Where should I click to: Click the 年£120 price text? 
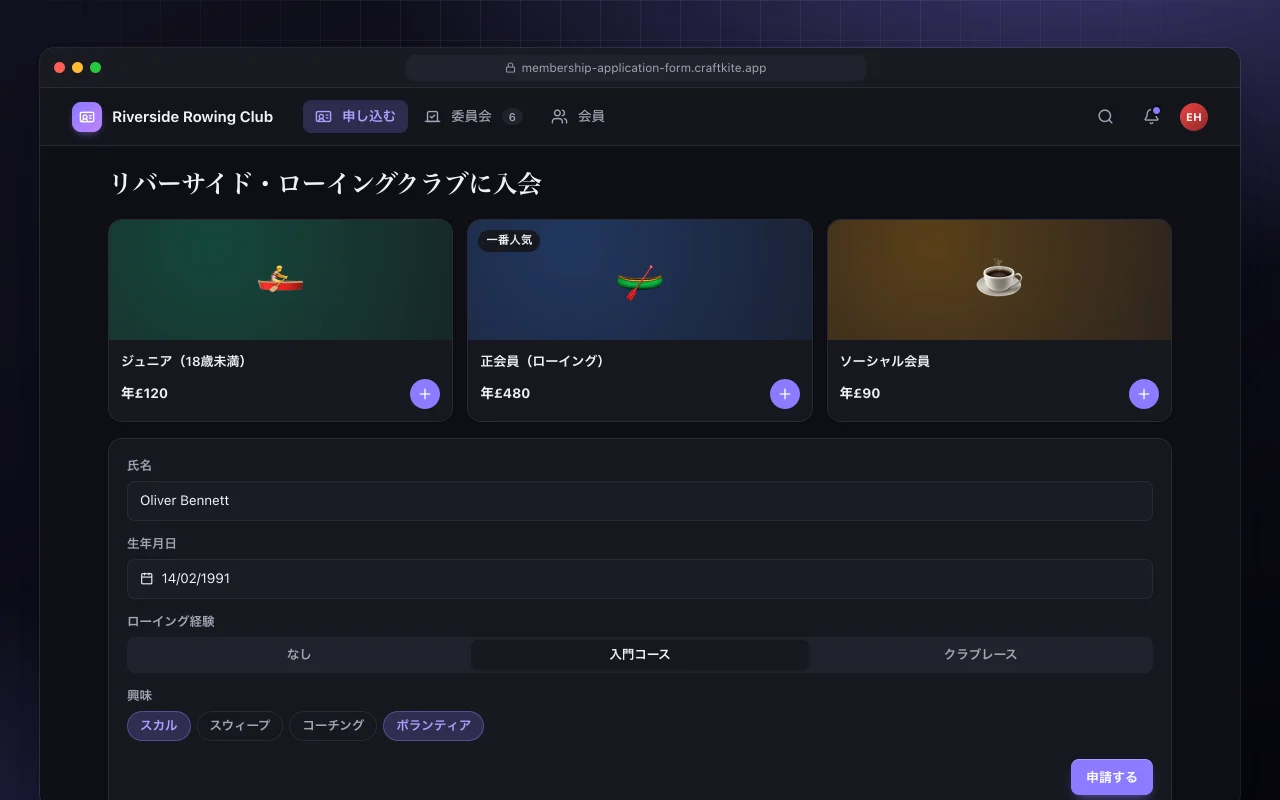144,394
